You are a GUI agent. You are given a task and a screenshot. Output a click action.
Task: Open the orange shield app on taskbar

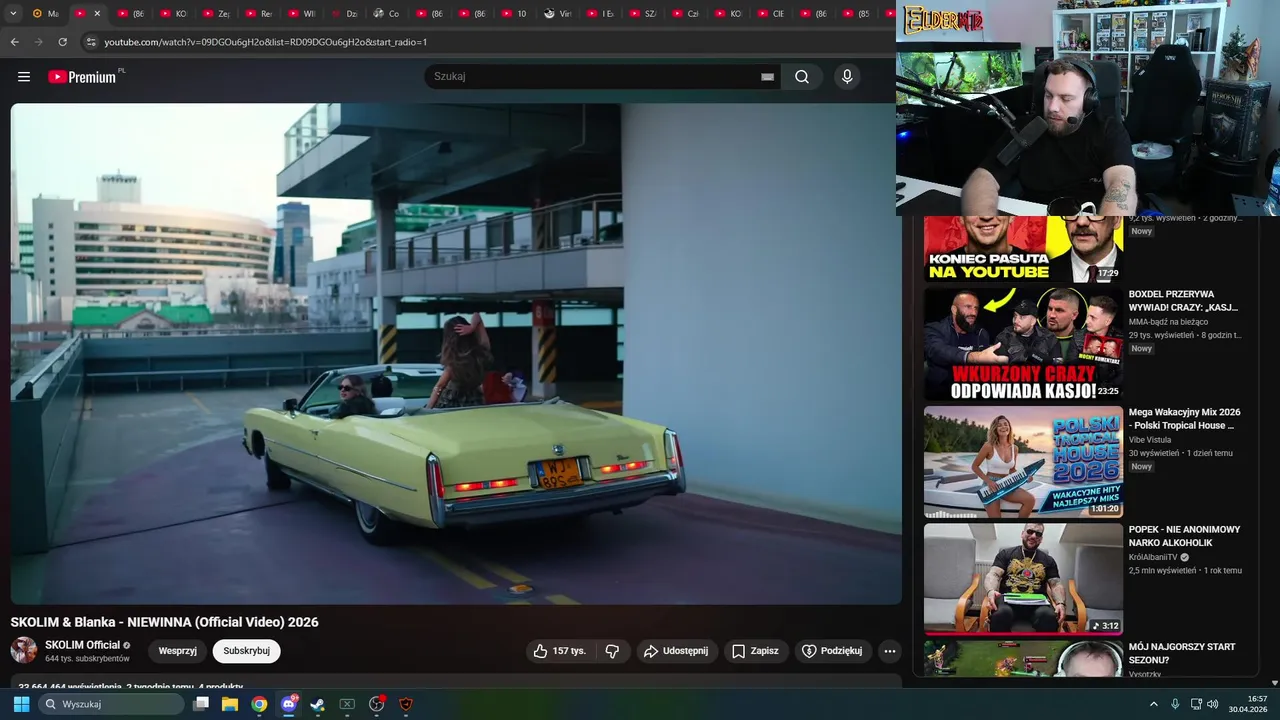click(x=405, y=704)
